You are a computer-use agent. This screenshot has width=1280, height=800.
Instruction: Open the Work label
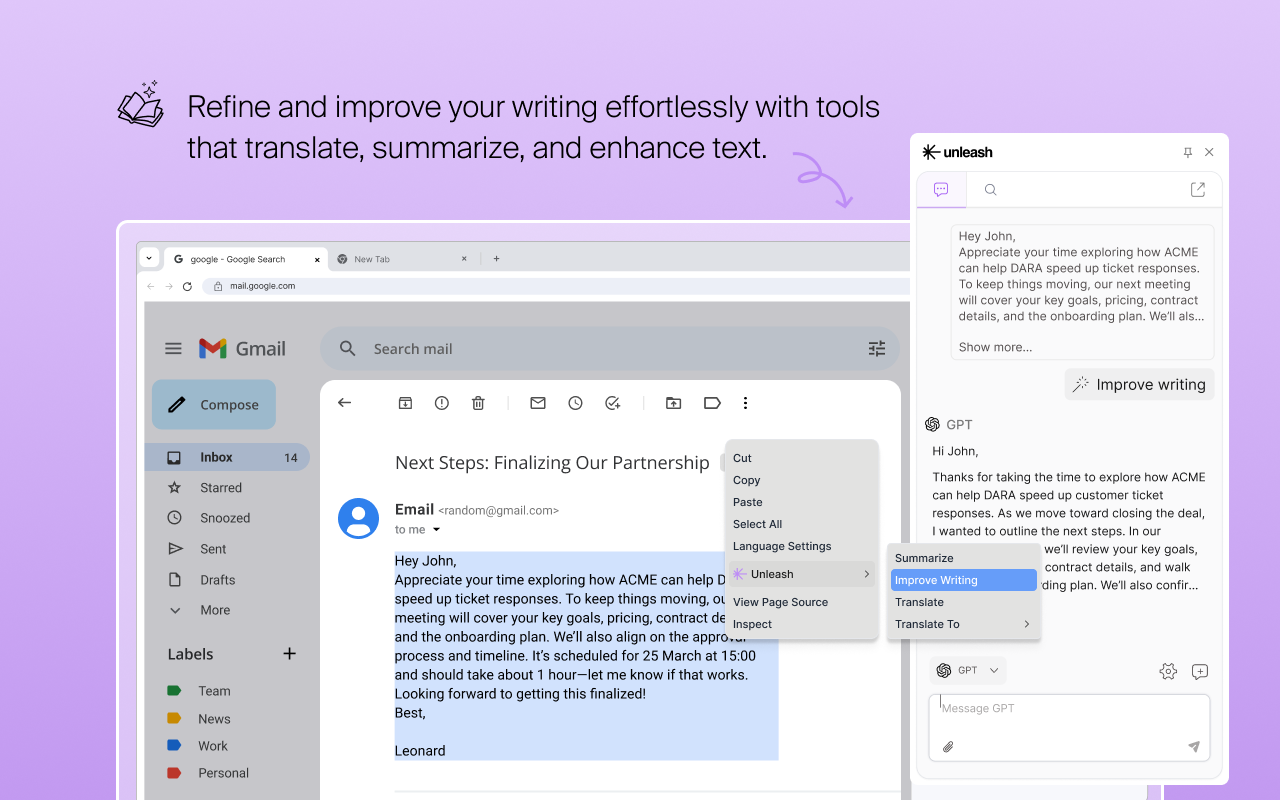(x=213, y=746)
